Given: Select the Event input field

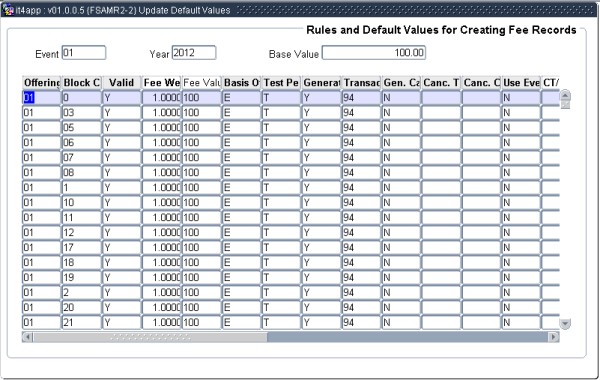Looking at the screenshot, I should (x=84, y=53).
